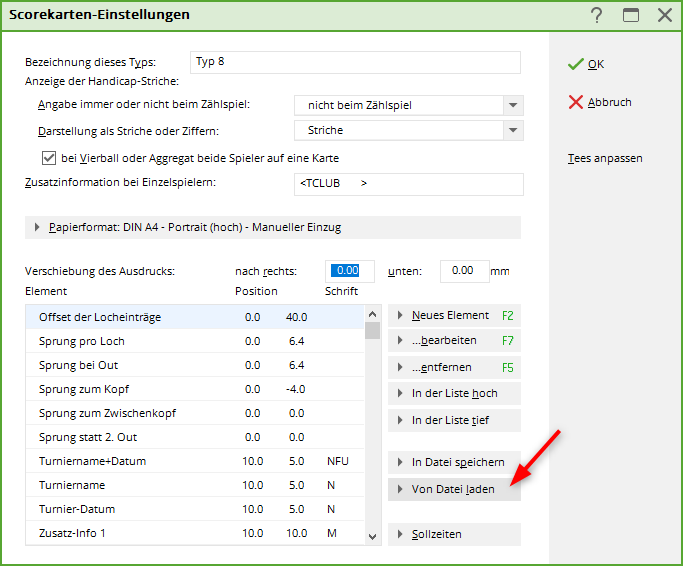Click In Datei speichern
Screen dimensions: 683x566
(453, 462)
